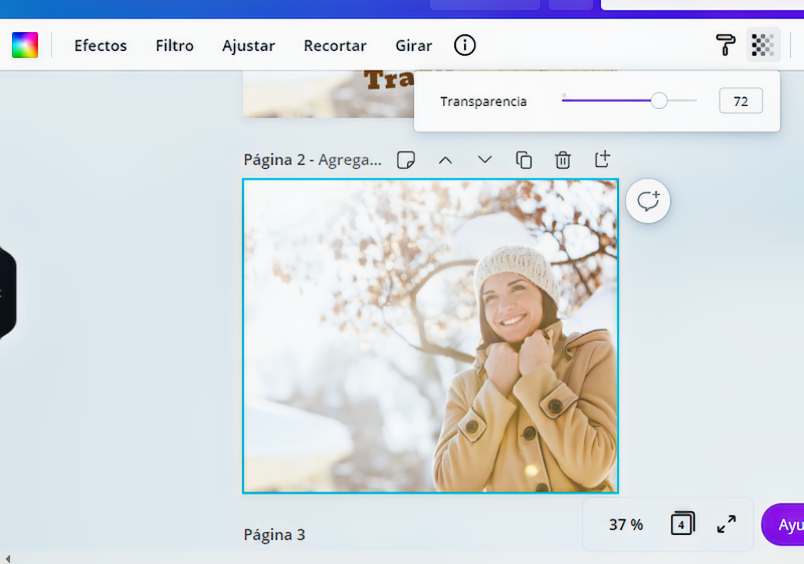Screen dimensions: 804x564
Task: Click Girar to flip the image
Action: (x=414, y=46)
